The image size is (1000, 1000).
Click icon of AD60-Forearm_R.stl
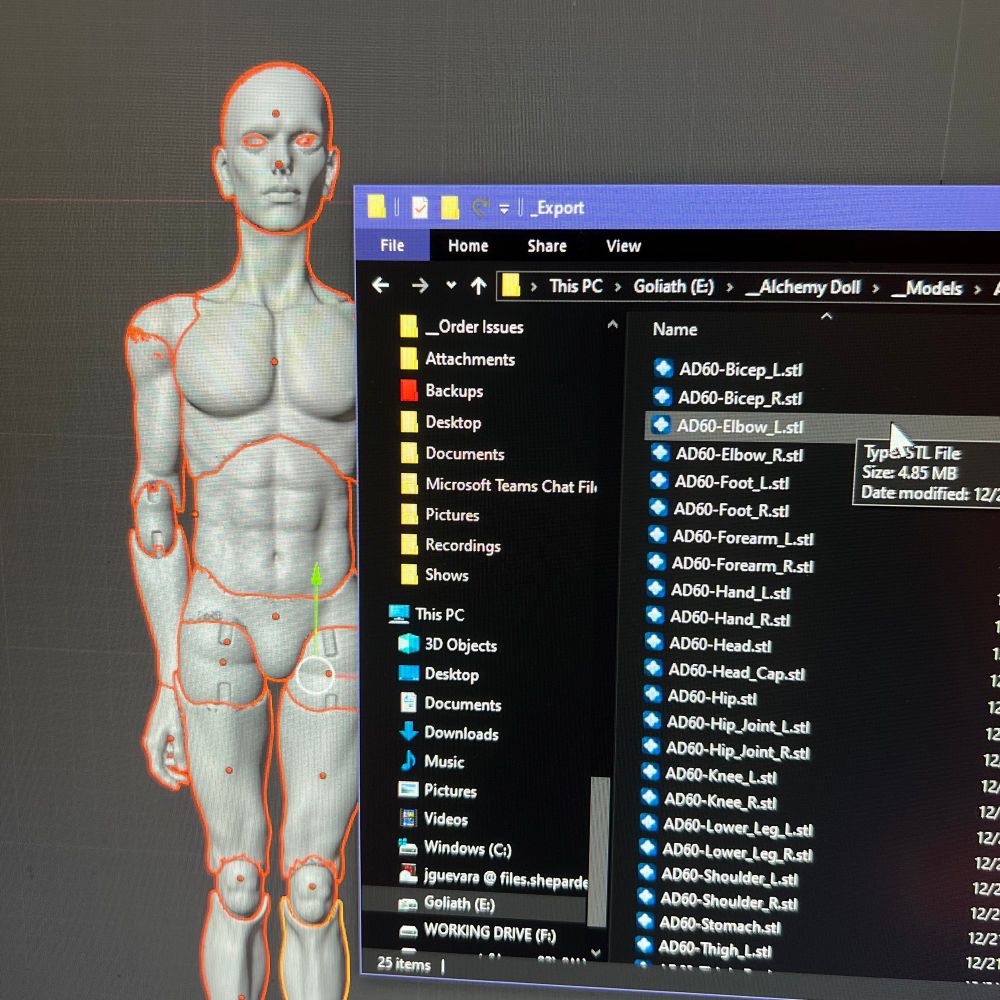(x=656, y=562)
